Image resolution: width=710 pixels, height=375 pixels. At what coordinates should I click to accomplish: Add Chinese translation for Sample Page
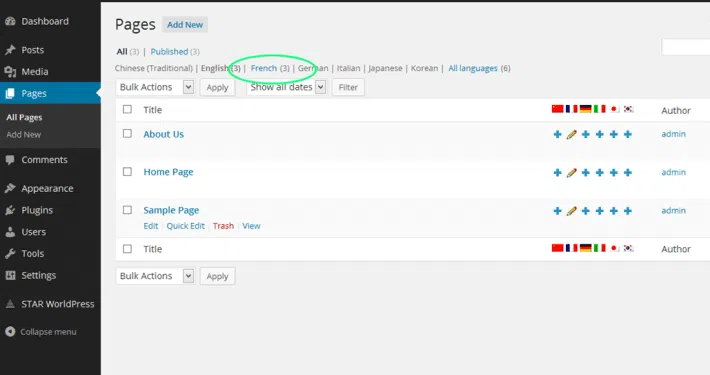pos(557,211)
